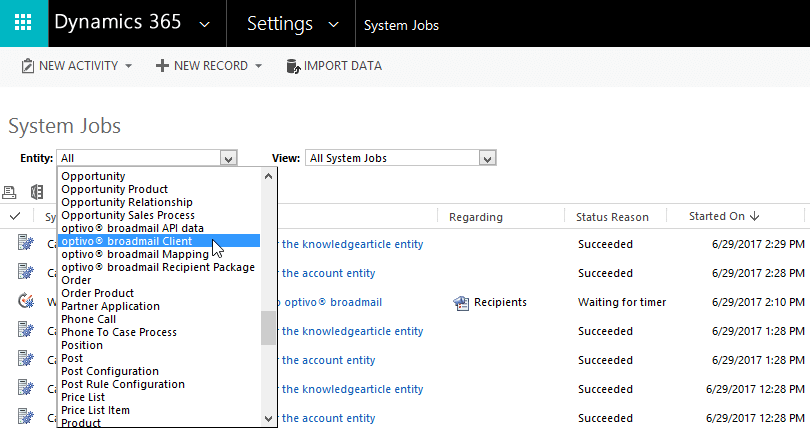Sort by the Started On column header
The width and height of the screenshot is (810, 436).
click(716, 216)
